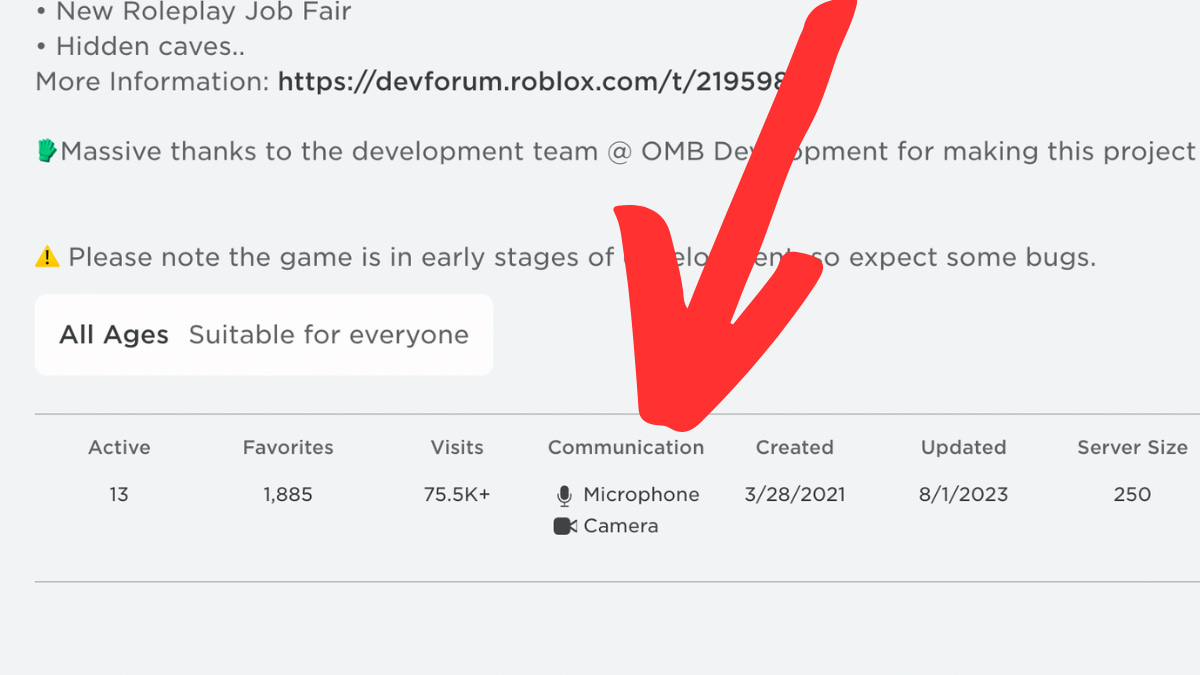This screenshot has height=675, width=1200.
Task: Select the Visits stat label
Action: click(x=457, y=448)
